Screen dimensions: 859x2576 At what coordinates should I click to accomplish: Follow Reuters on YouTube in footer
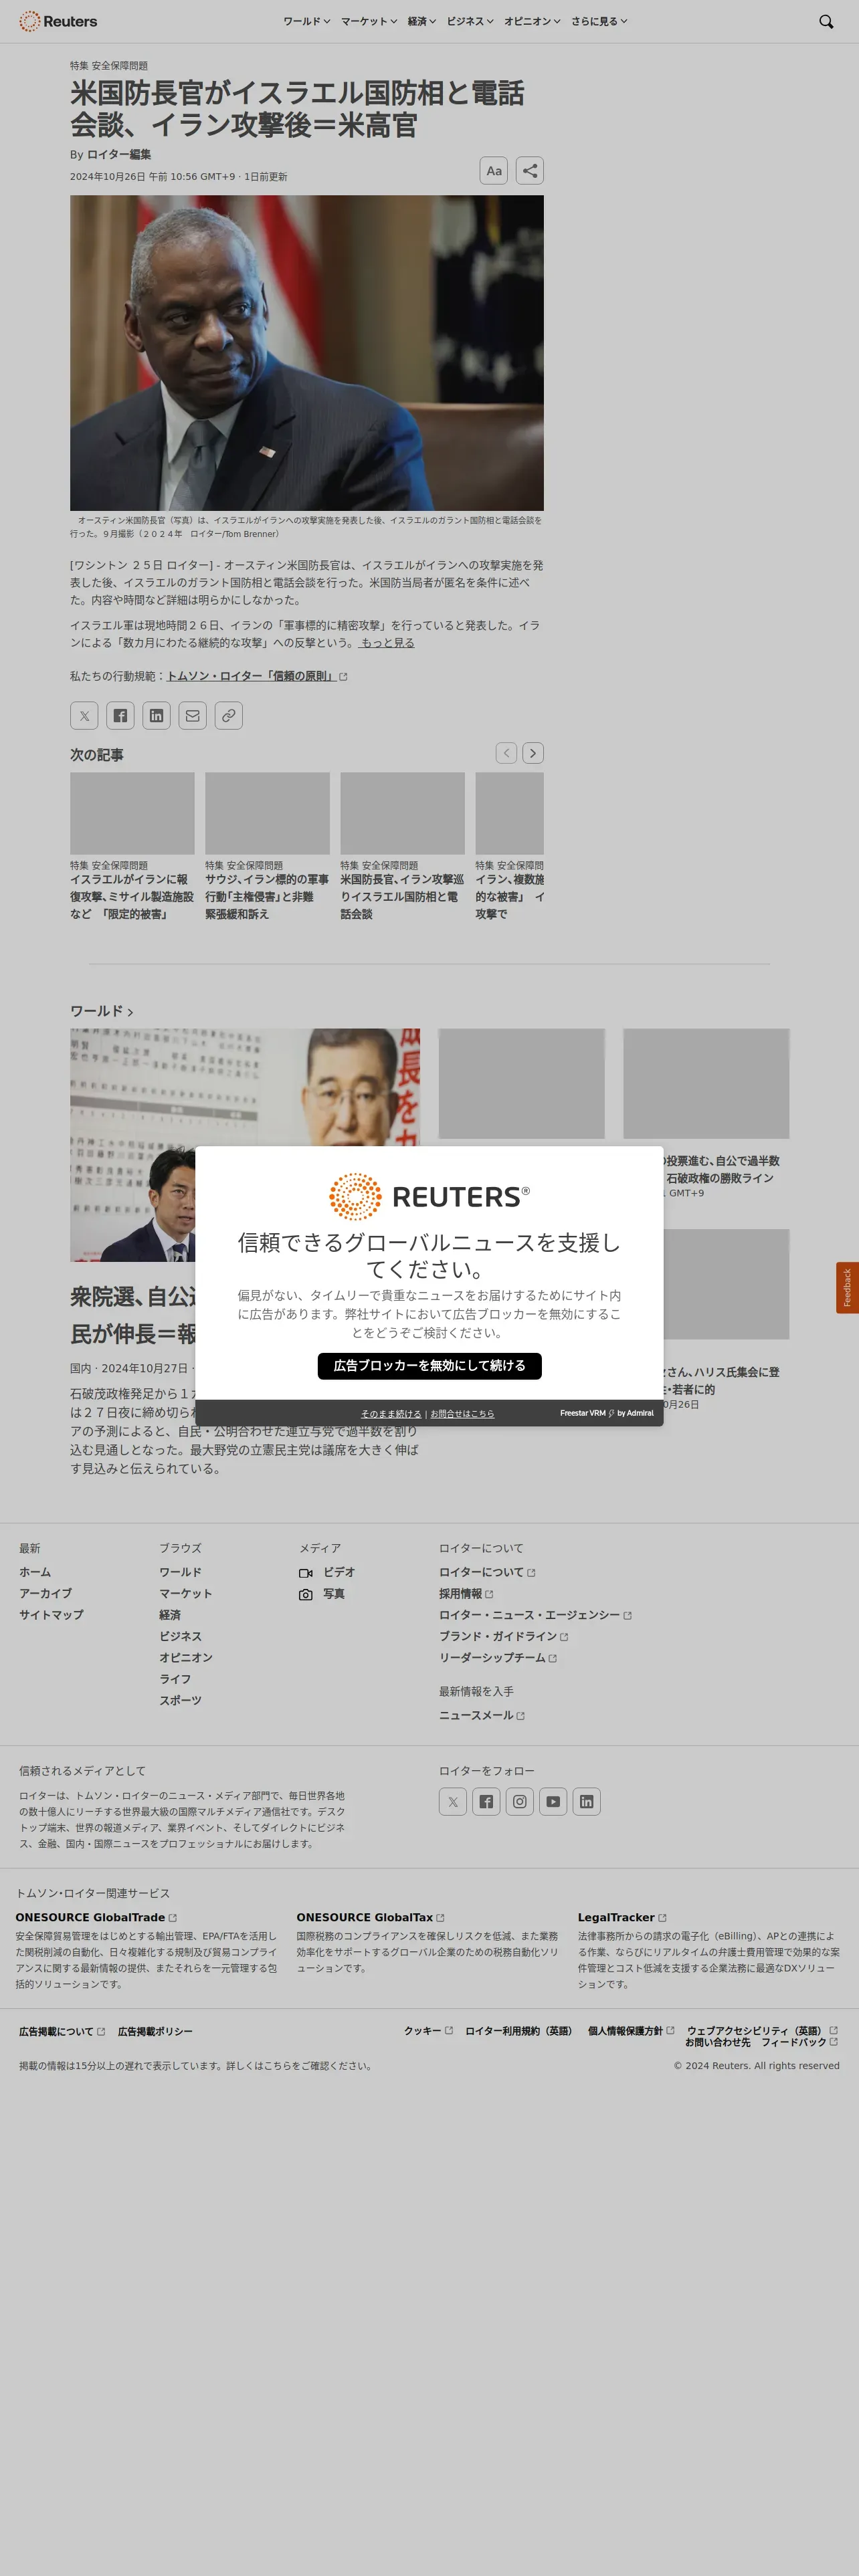pos(553,1802)
